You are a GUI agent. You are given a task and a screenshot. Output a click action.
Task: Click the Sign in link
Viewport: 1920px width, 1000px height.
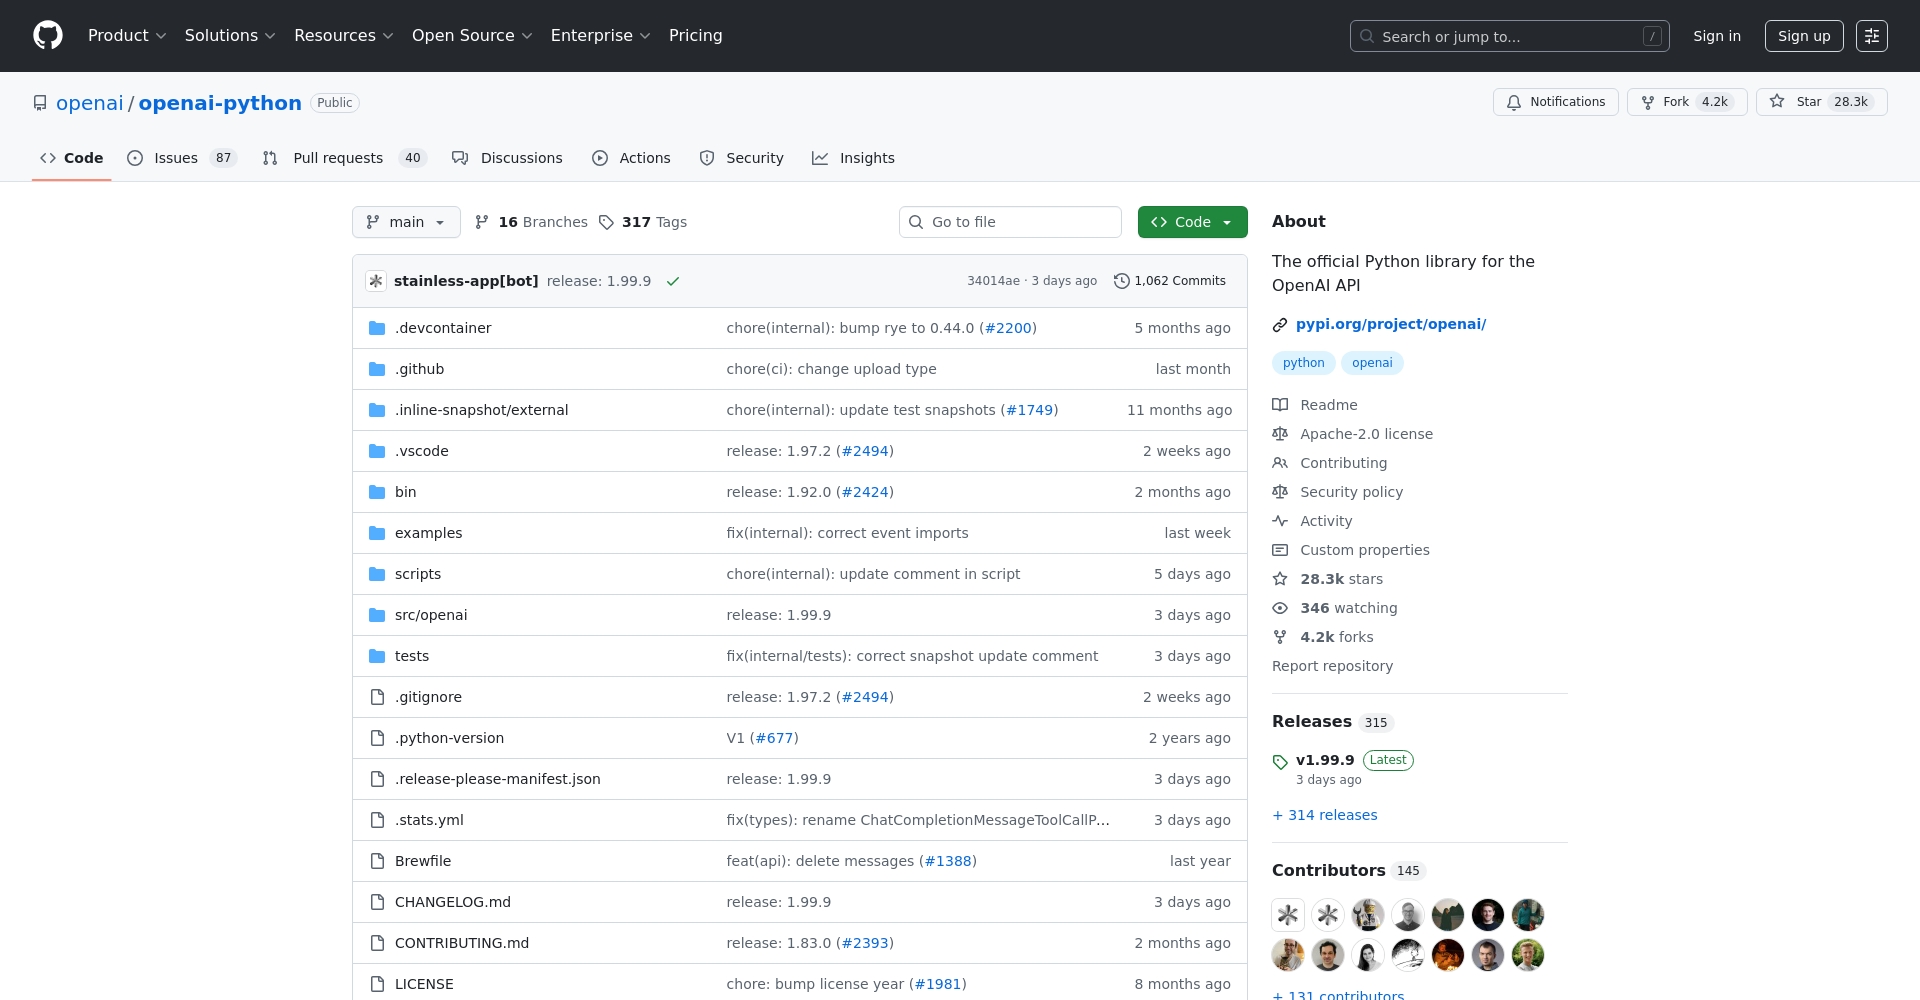click(x=1717, y=36)
